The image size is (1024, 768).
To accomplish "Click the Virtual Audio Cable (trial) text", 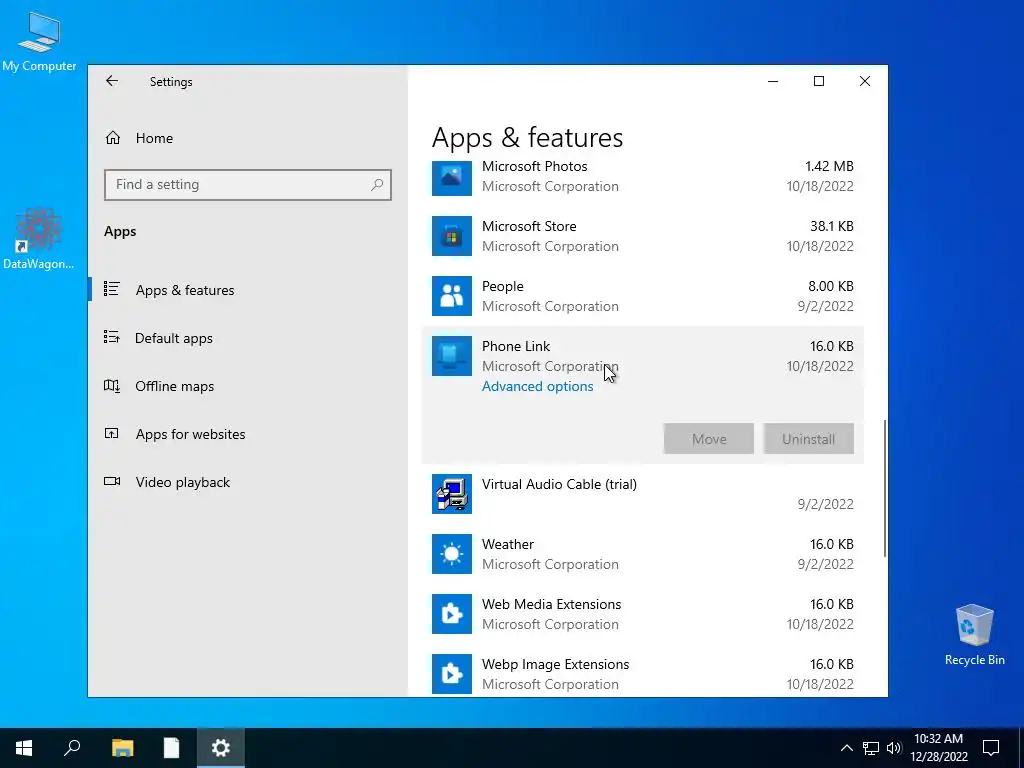I will [559, 485].
